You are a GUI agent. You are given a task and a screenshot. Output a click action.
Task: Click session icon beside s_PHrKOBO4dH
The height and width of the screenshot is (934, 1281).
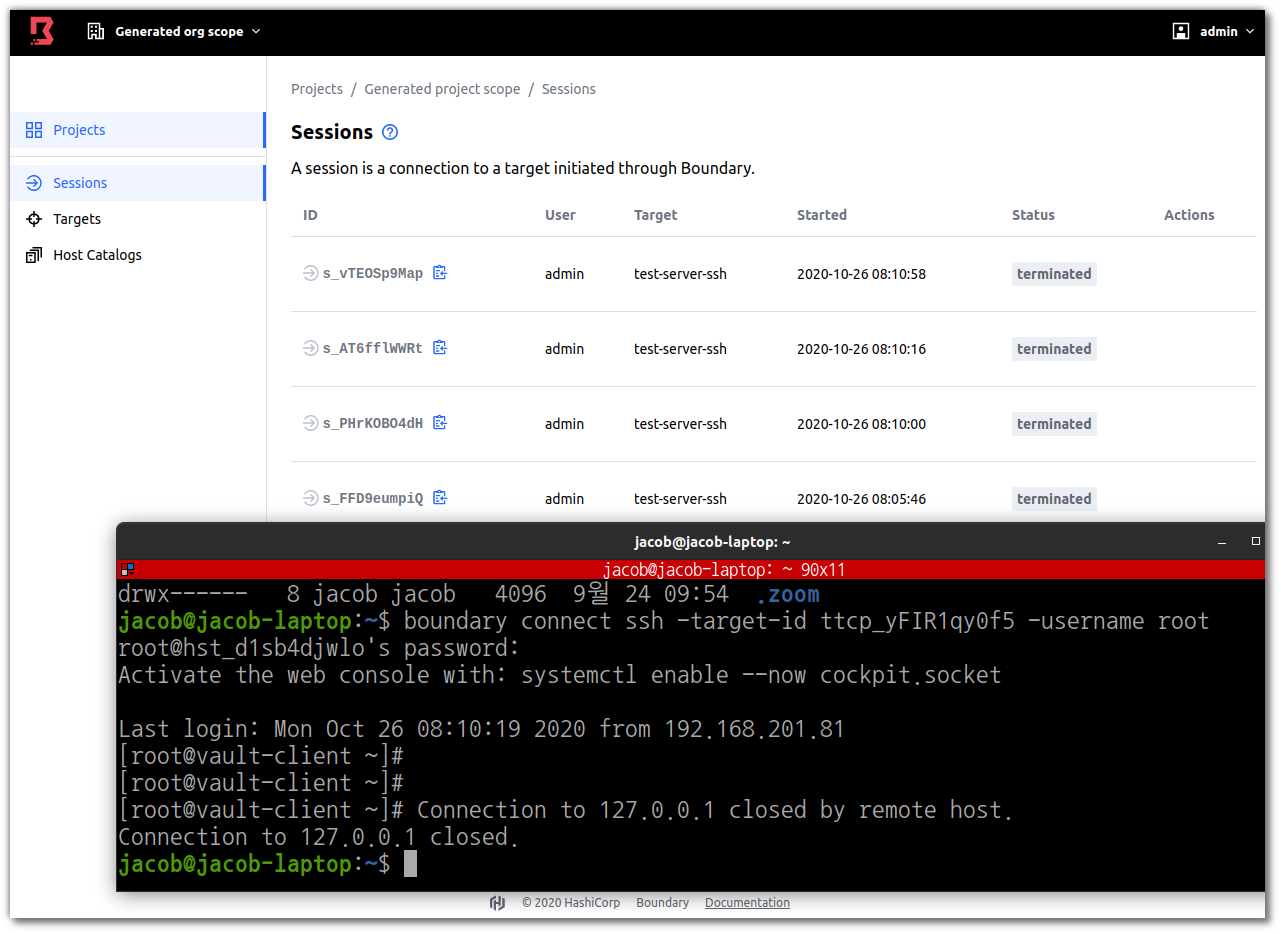310,423
